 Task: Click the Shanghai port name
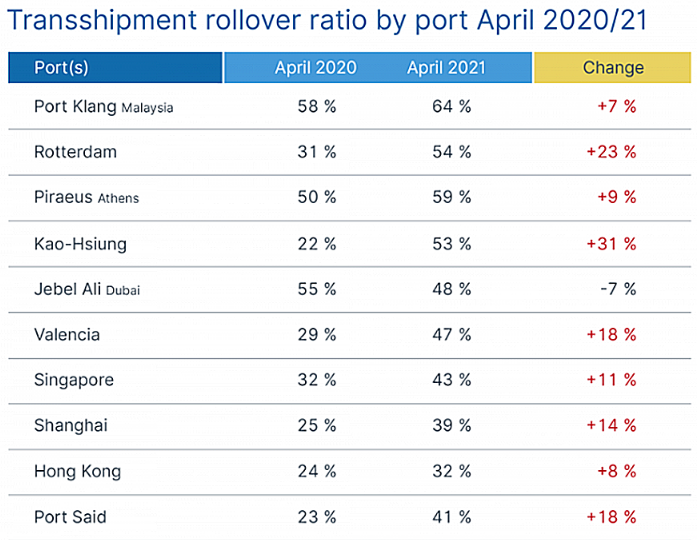(x=71, y=426)
